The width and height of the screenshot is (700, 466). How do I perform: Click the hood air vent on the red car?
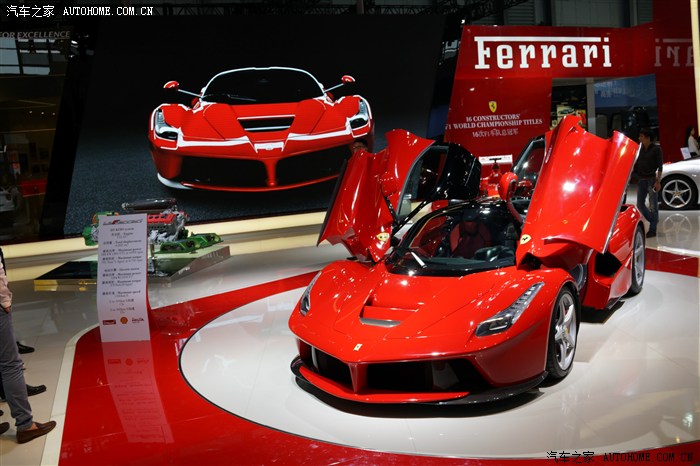click(380, 316)
